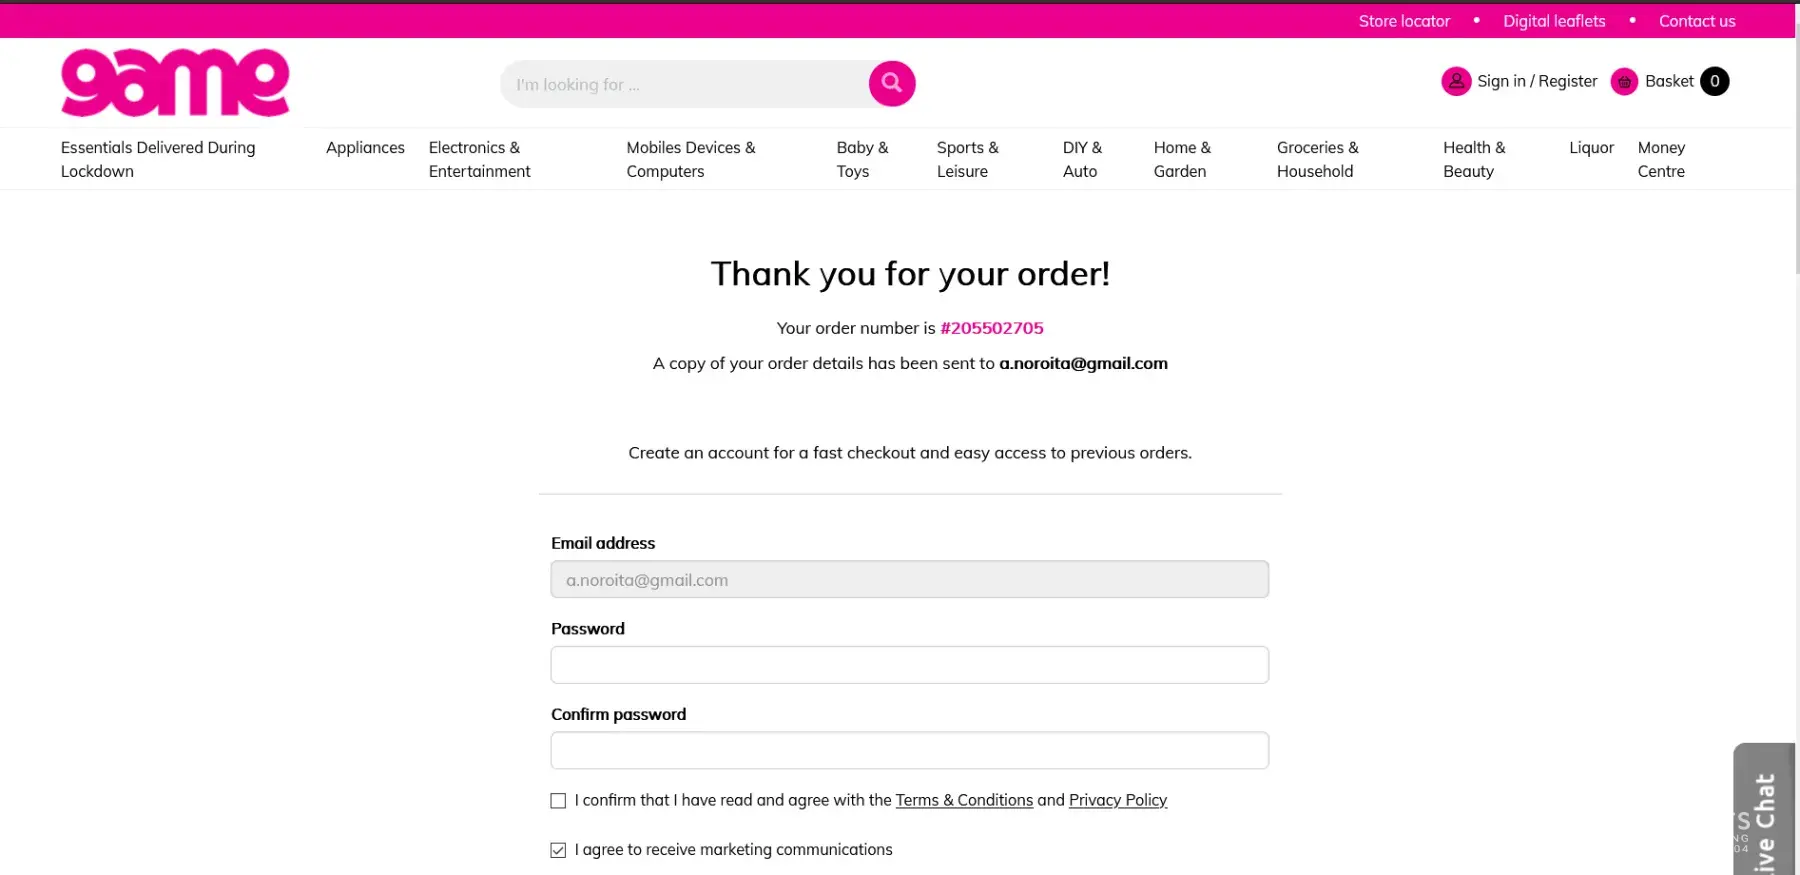Tick the Terms & Conditions agreement checkbox

tap(558, 801)
